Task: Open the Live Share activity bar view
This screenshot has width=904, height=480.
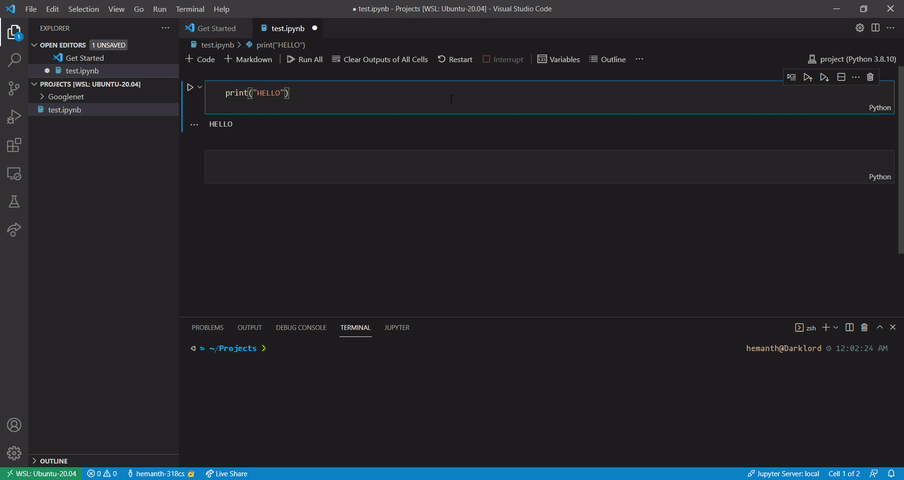Action: 14,229
